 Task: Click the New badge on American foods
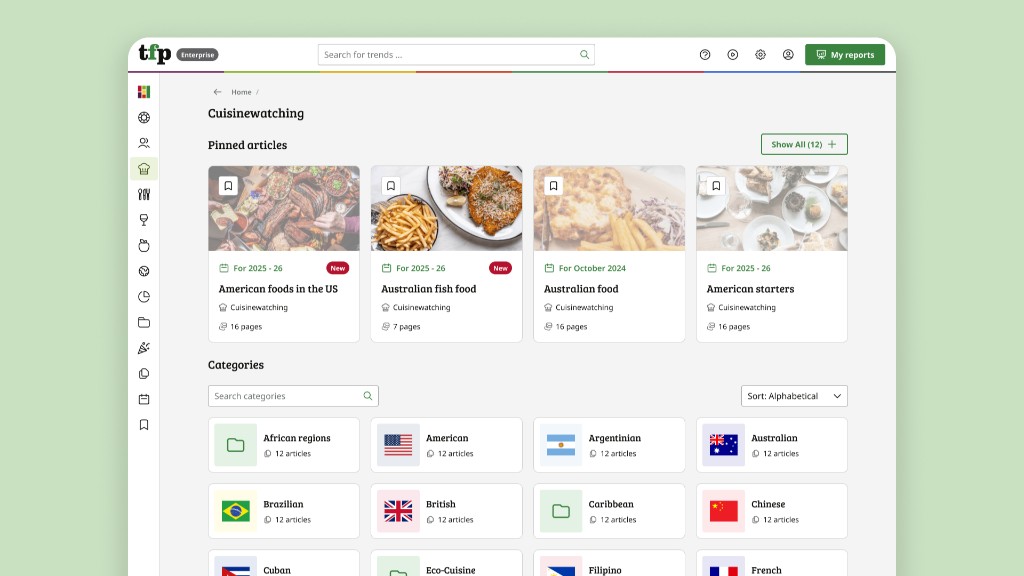pos(338,268)
